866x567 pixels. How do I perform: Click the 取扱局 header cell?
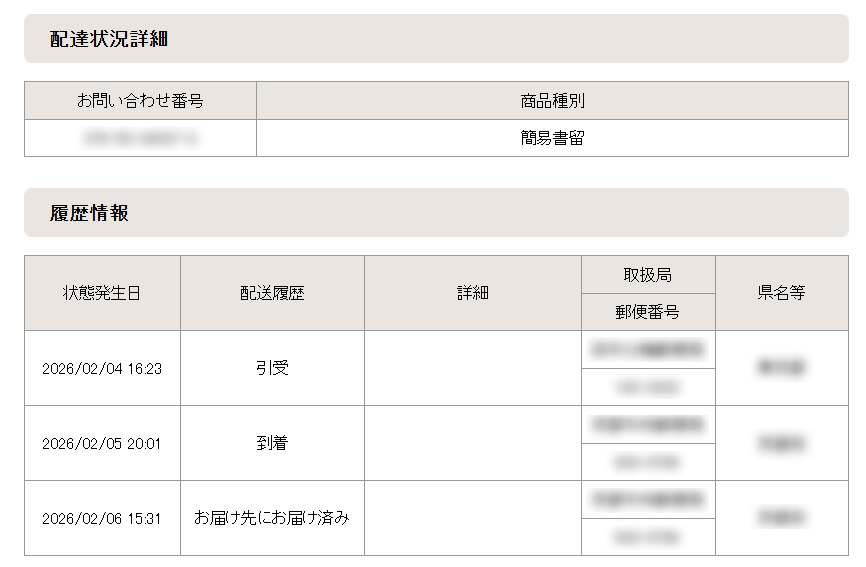click(x=648, y=275)
